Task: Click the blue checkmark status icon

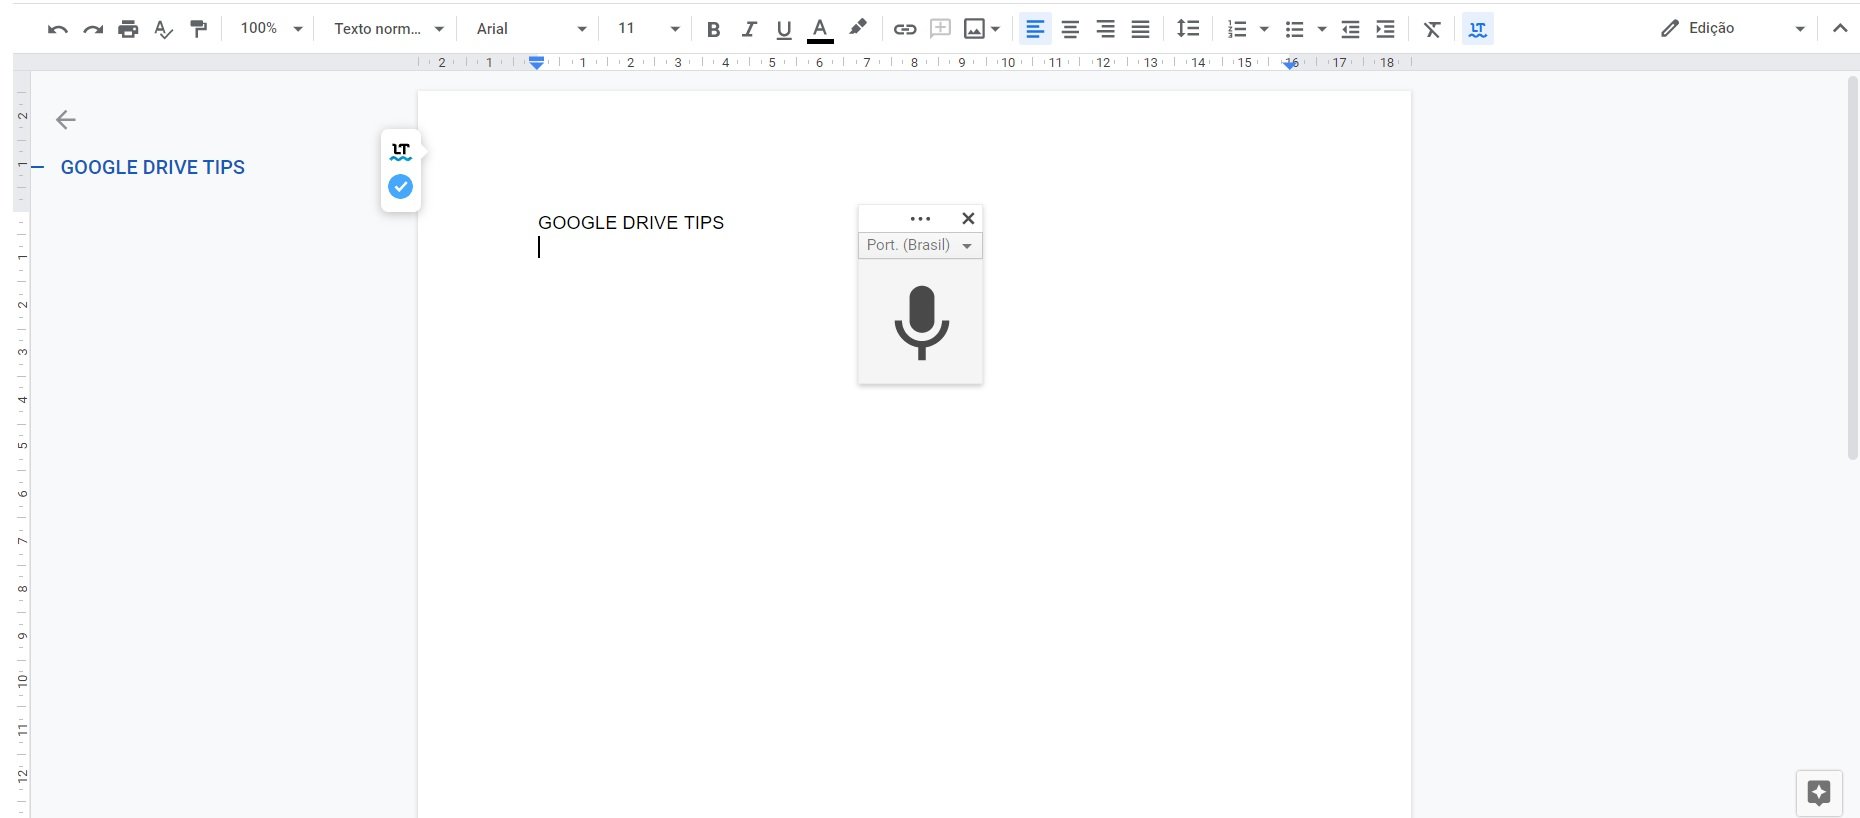Action: [400, 186]
